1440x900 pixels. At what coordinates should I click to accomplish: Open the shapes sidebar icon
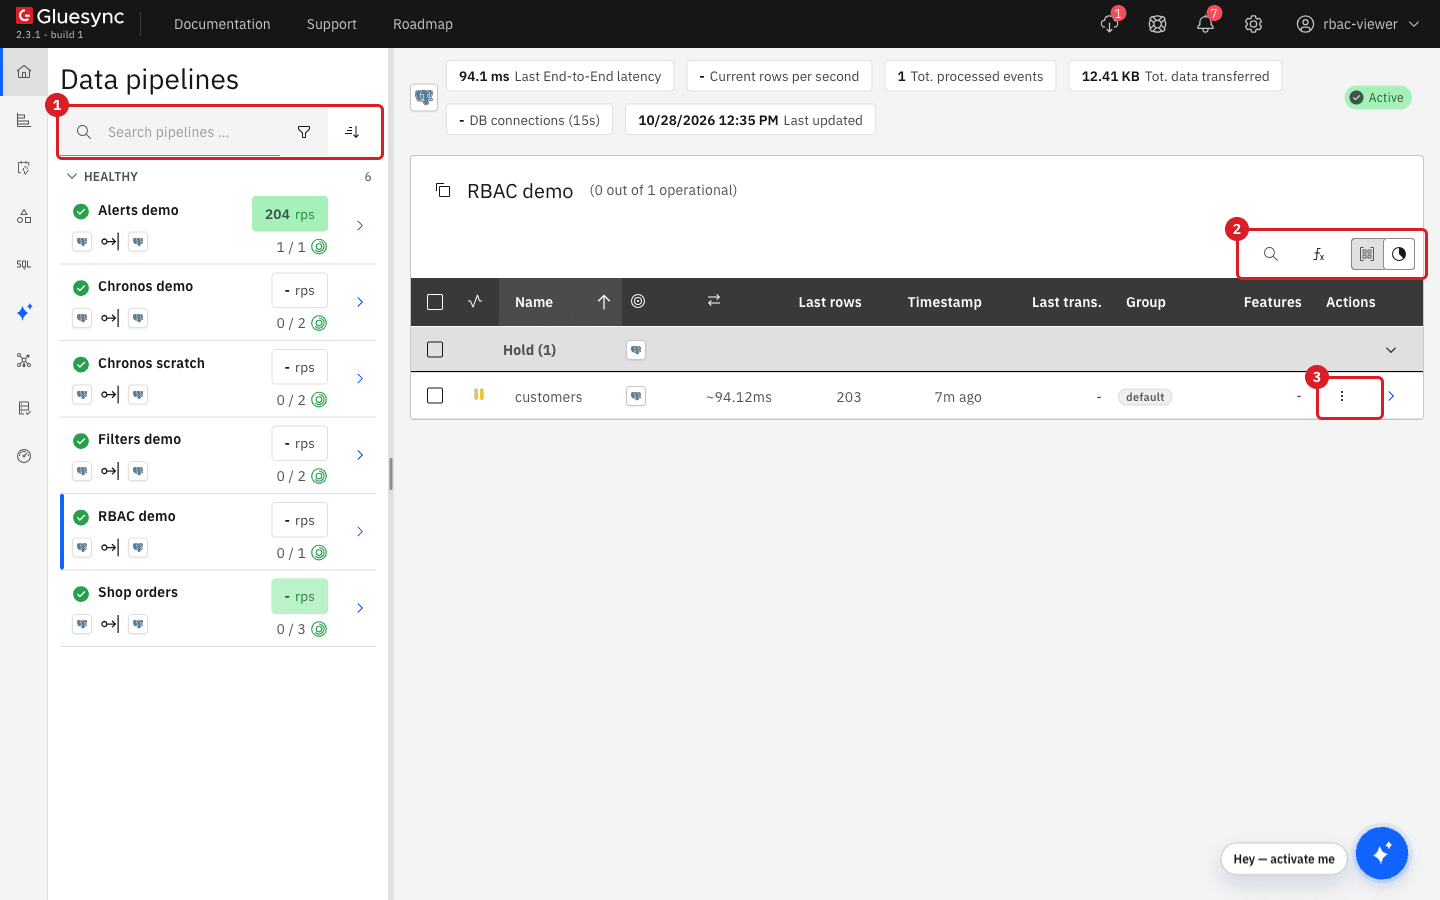pyautogui.click(x=24, y=216)
